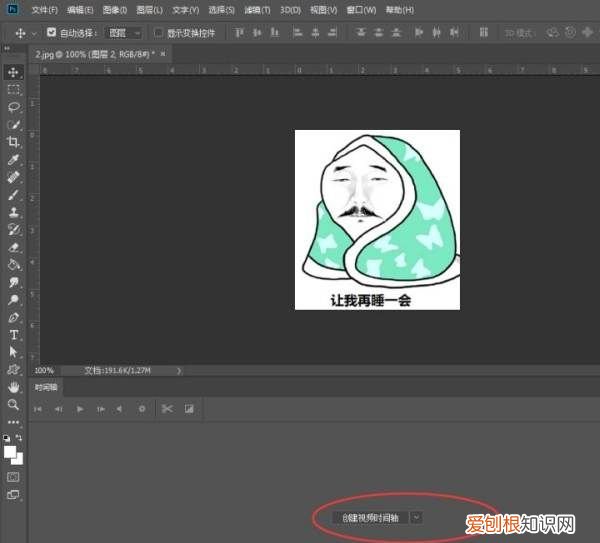Open the 图像(I) menu
The width and height of the screenshot is (600, 543).
(x=115, y=10)
